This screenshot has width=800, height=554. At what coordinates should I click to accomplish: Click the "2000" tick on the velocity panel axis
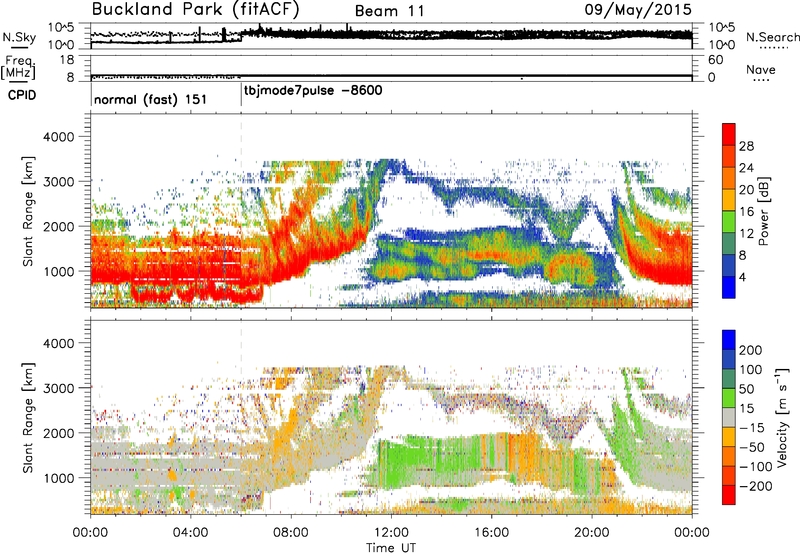click(x=59, y=433)
